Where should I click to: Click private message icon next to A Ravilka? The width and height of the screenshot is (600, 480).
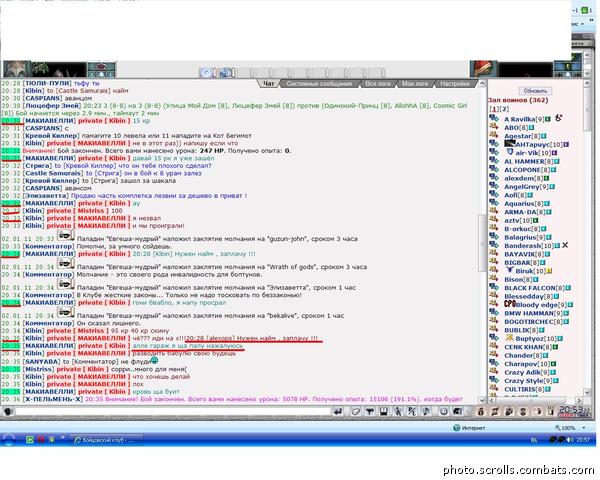coord(494,118)
